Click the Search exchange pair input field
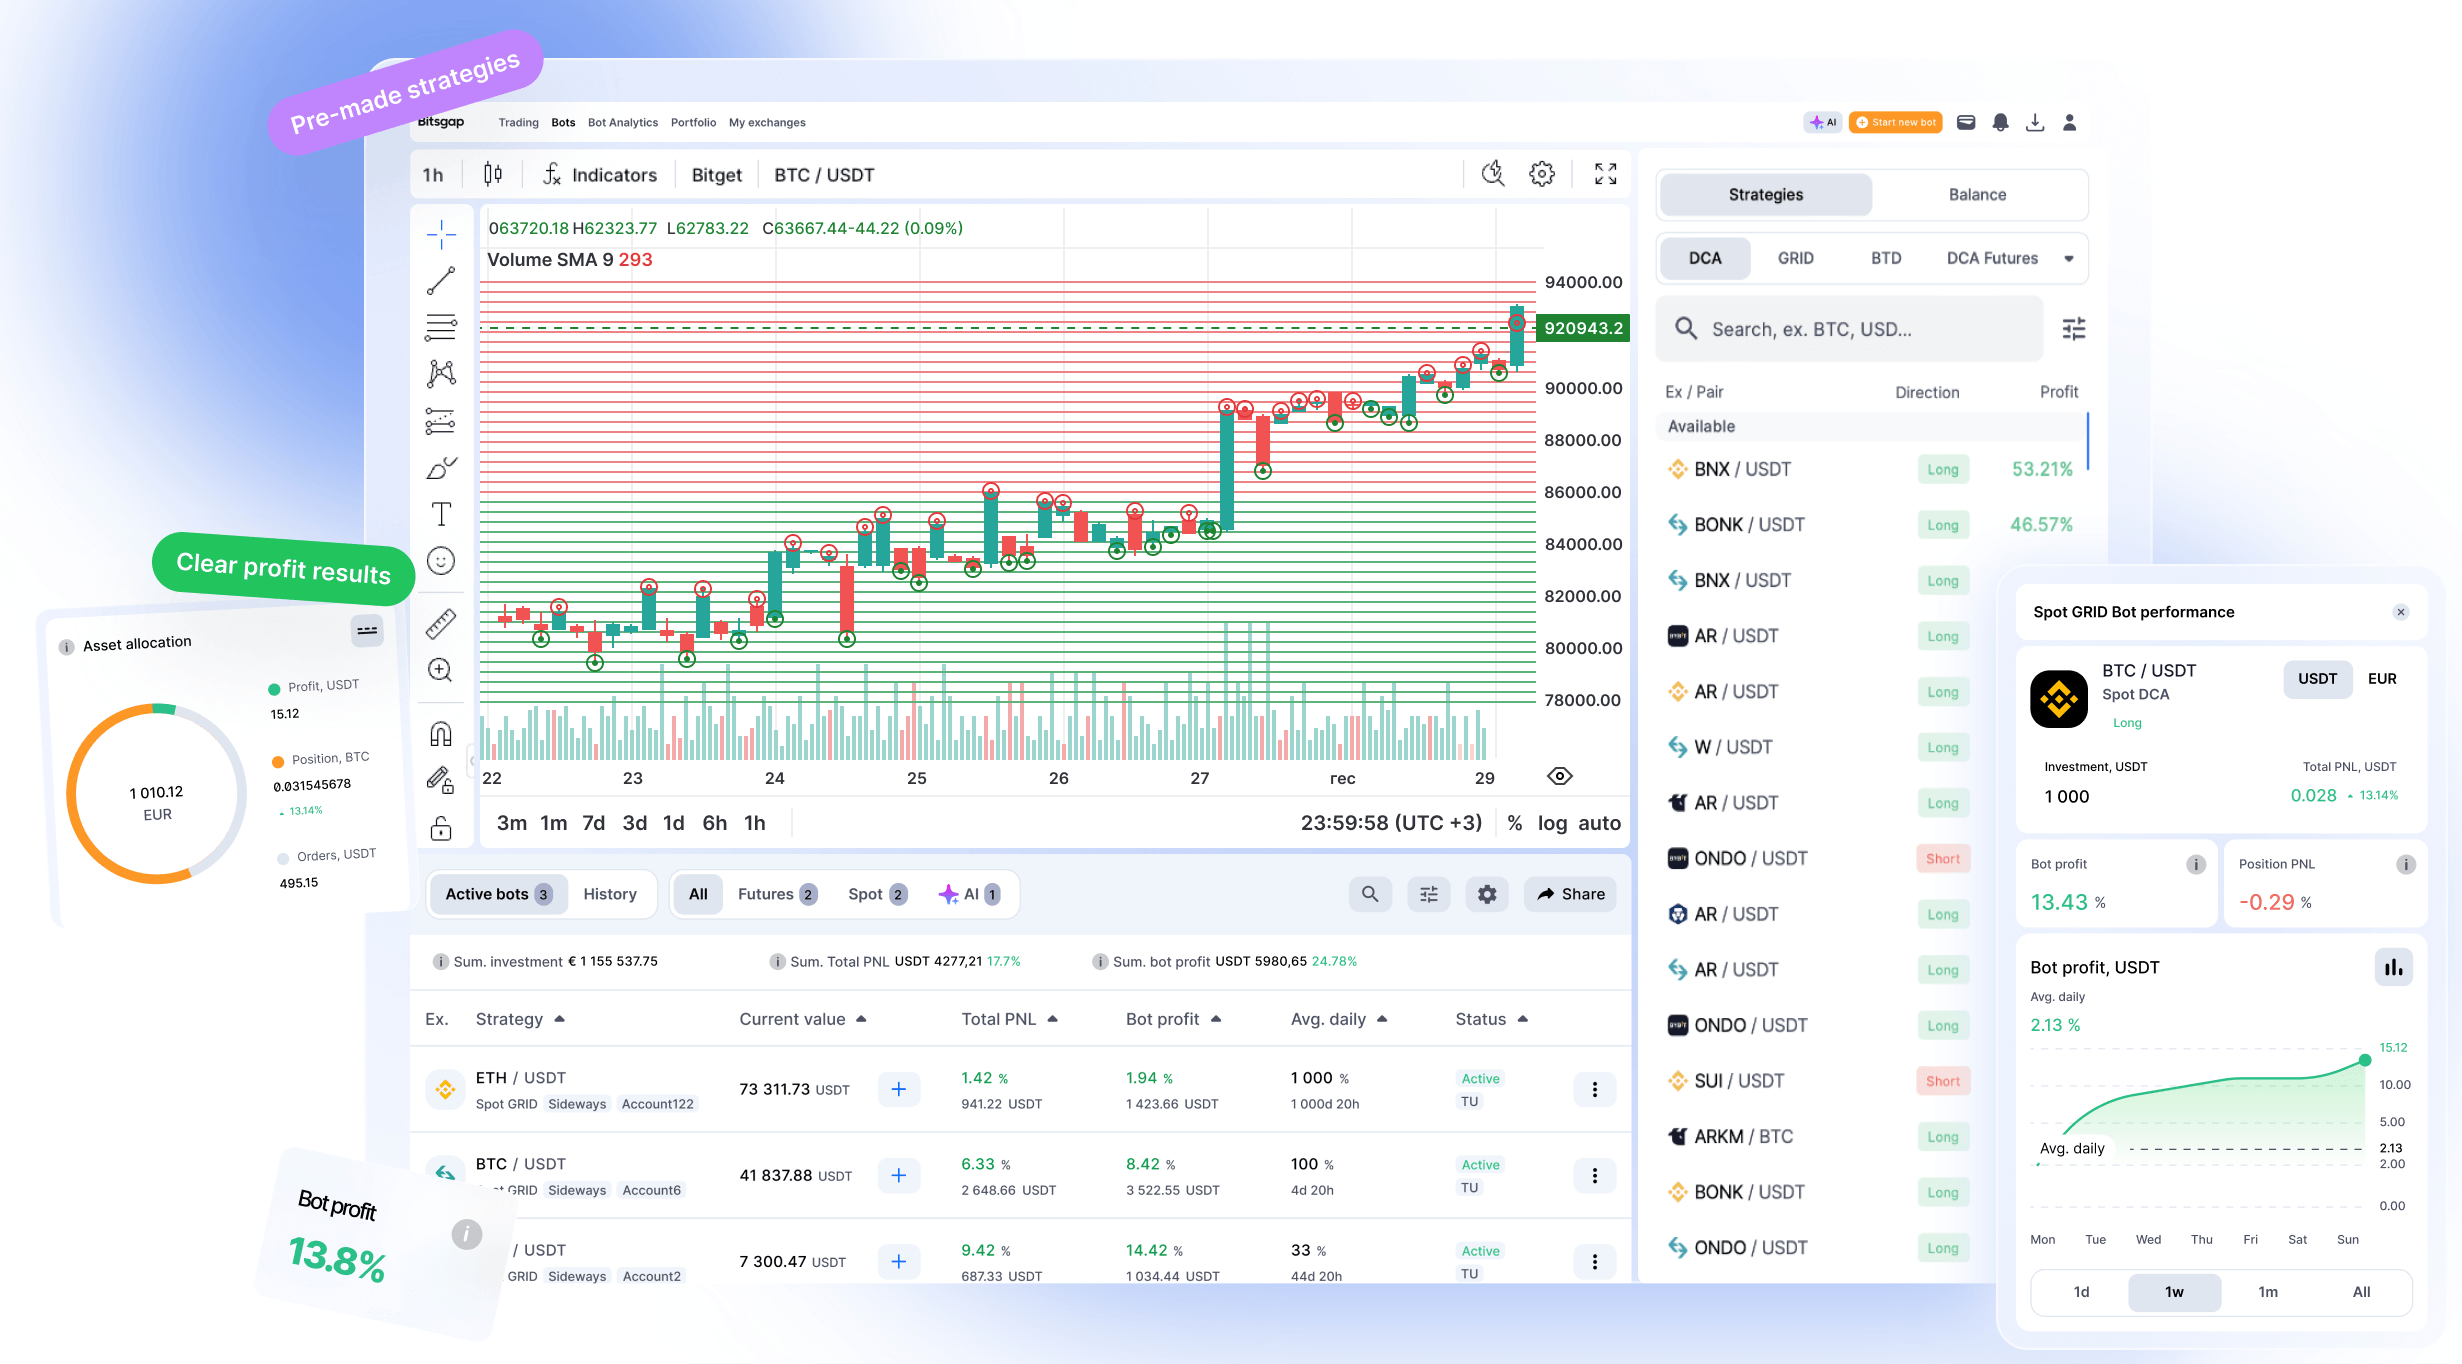 (x=1849, y=328)
